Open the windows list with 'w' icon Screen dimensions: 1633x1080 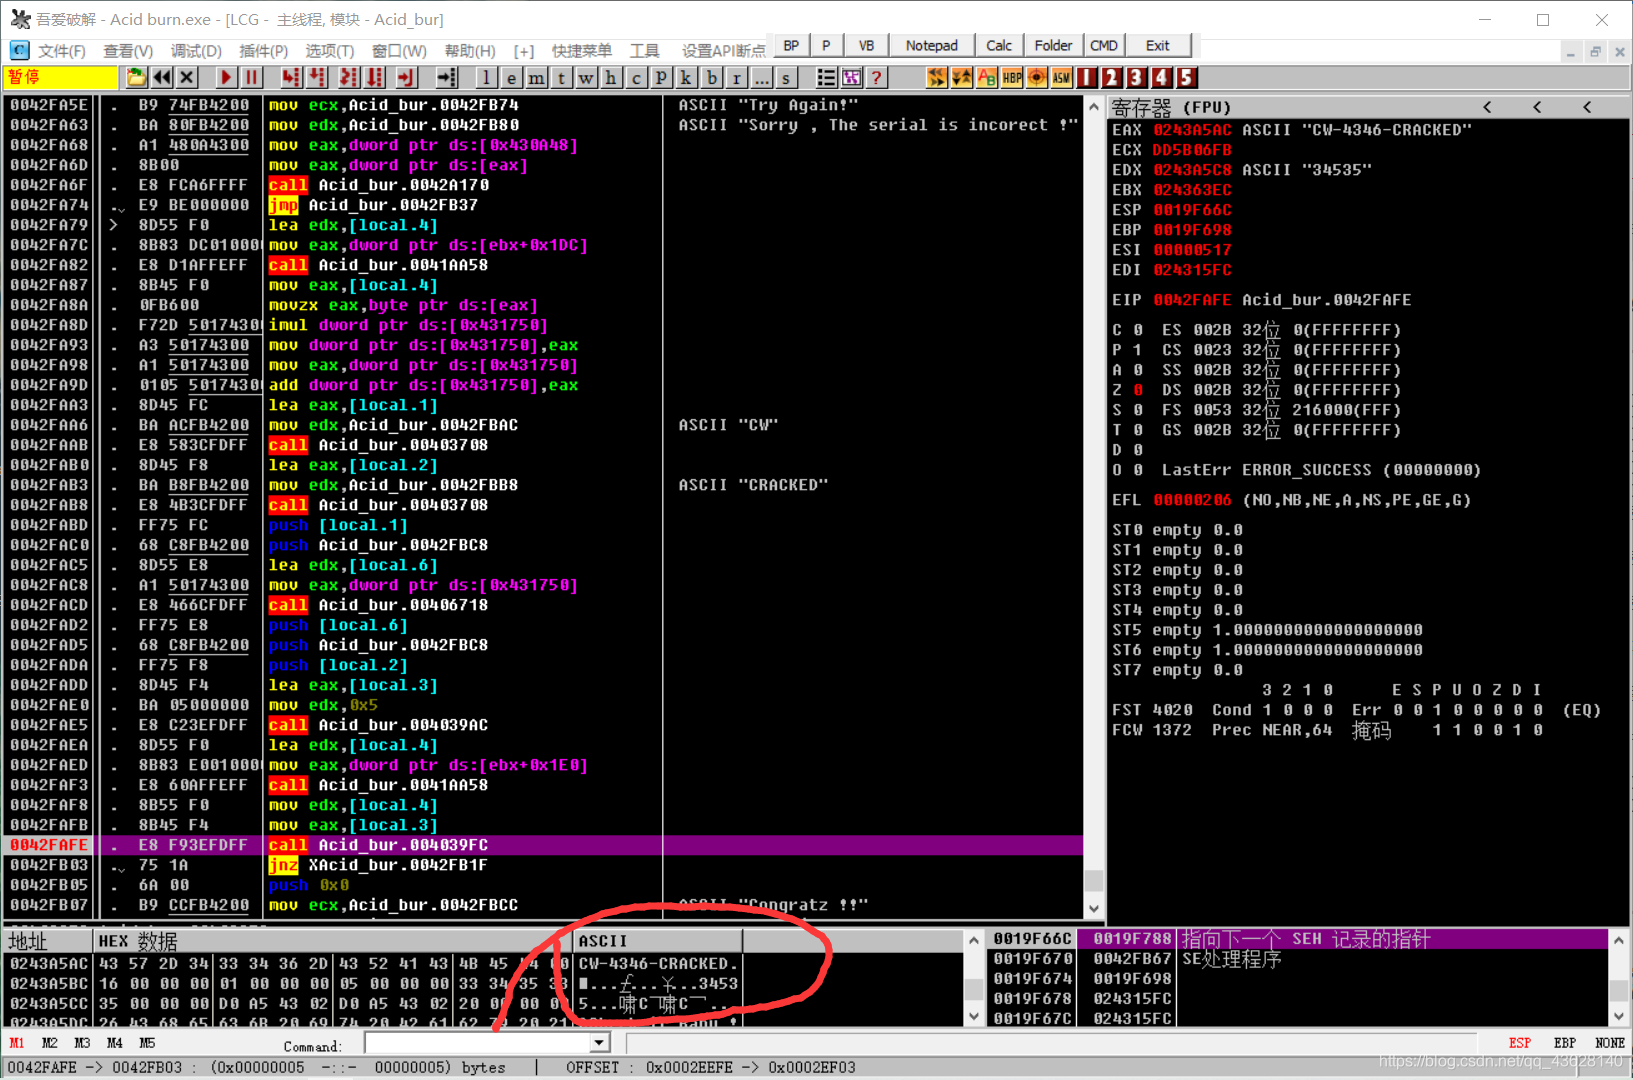tap(586, 77)
